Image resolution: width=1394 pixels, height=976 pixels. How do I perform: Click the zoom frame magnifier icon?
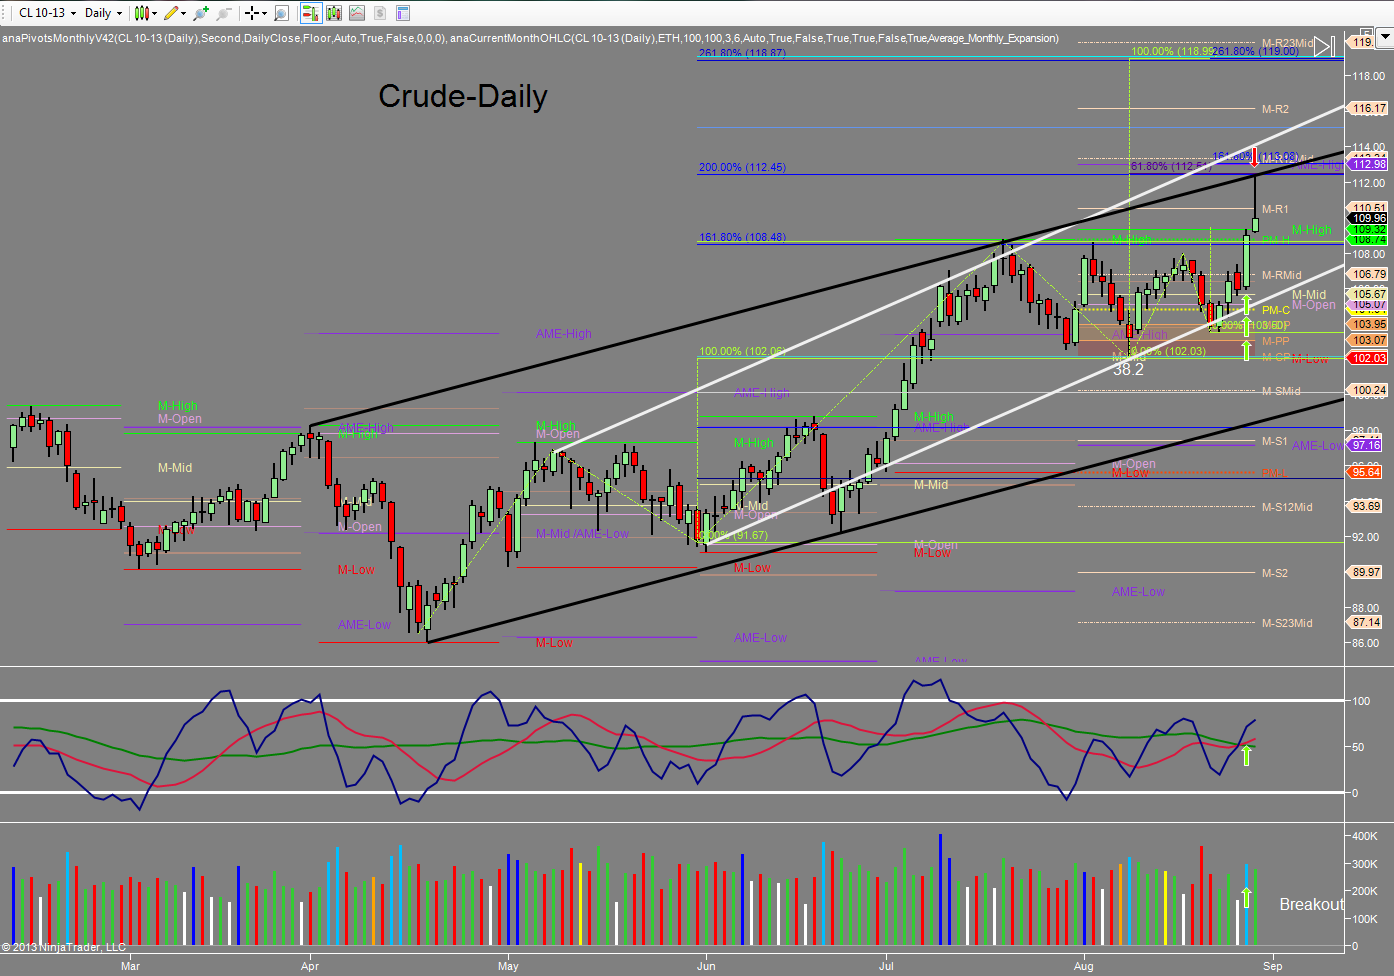click(x=281, y=13)
